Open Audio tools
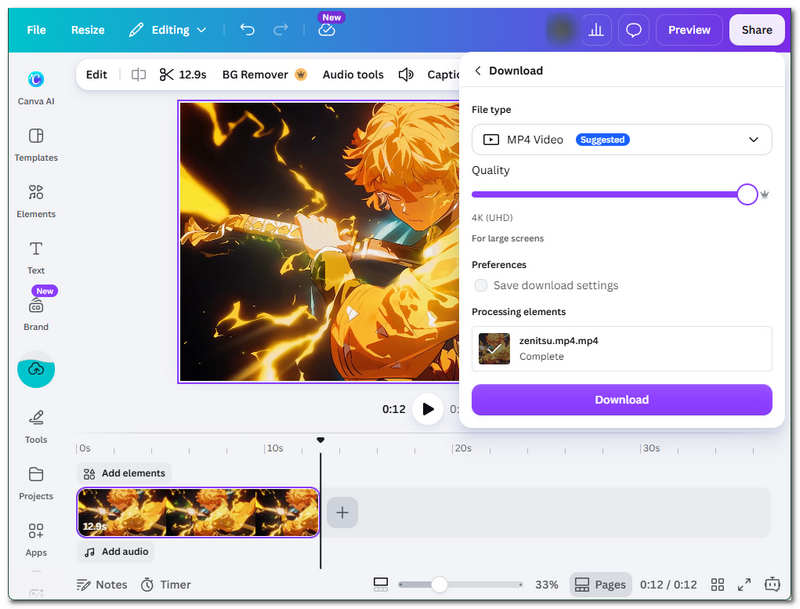Image resolution: width=800 pixels, height=609 pixels. click(x=353, y=75)
